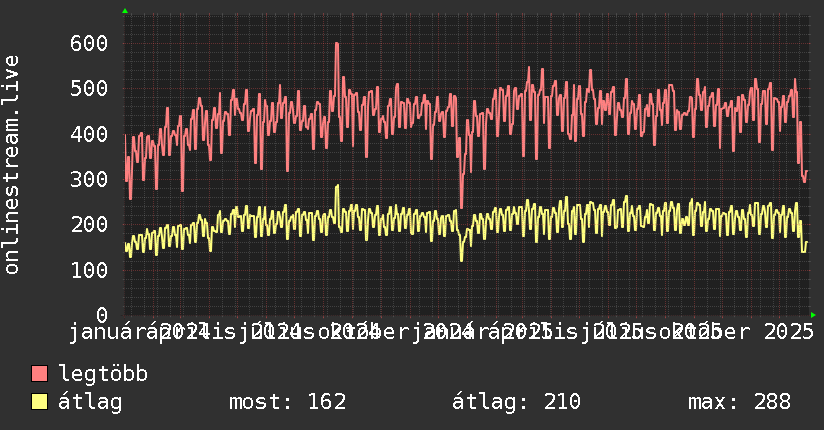Image resolution: width=824 pixels, height=430 pixels.
Task: Click the green arrow atop the y-axis
Action: 125,11
